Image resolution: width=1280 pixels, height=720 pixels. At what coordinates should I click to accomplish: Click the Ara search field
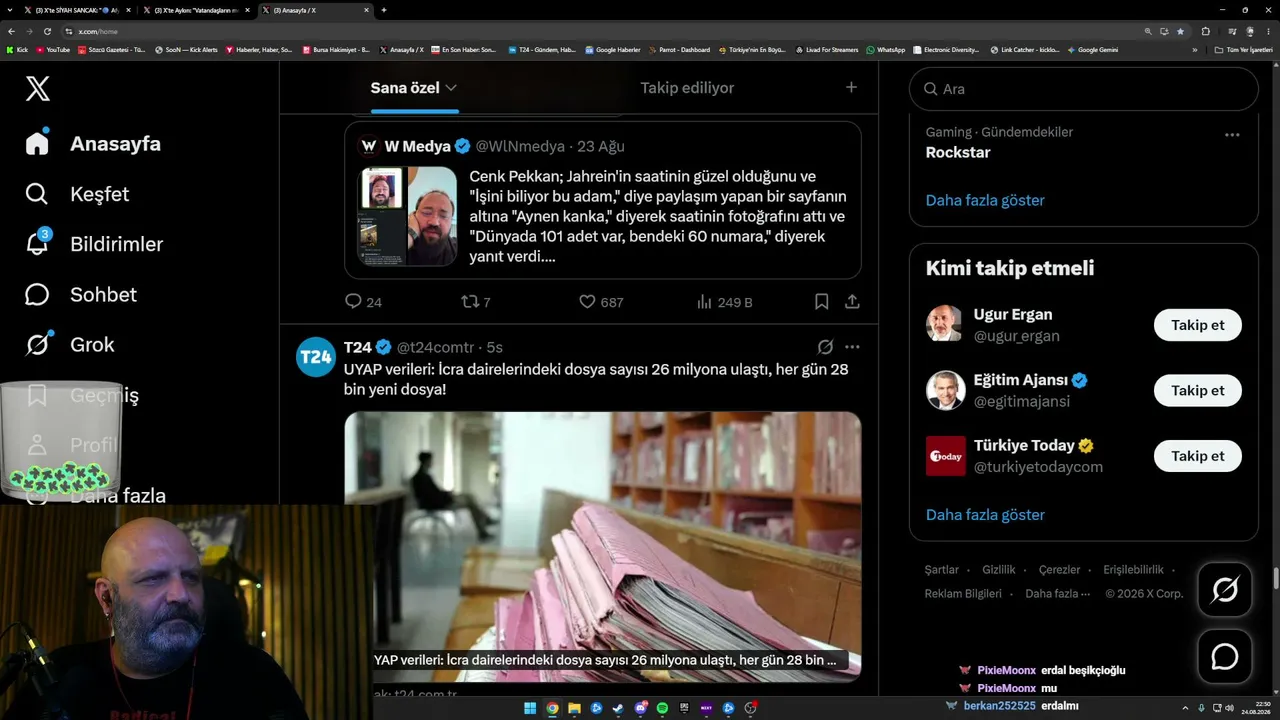click(x=1083, y=89)
